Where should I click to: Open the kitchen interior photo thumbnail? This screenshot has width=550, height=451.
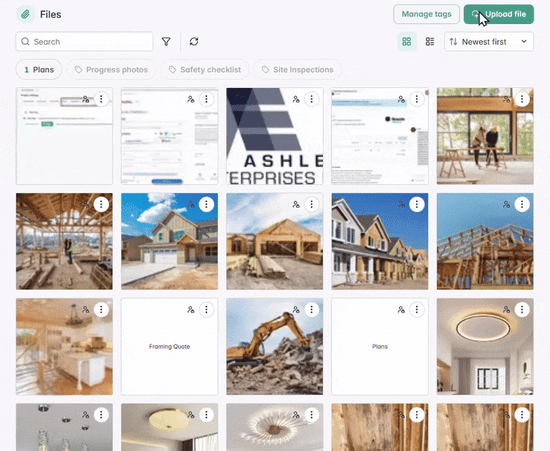pyautogui.click(x=64, y=346)
